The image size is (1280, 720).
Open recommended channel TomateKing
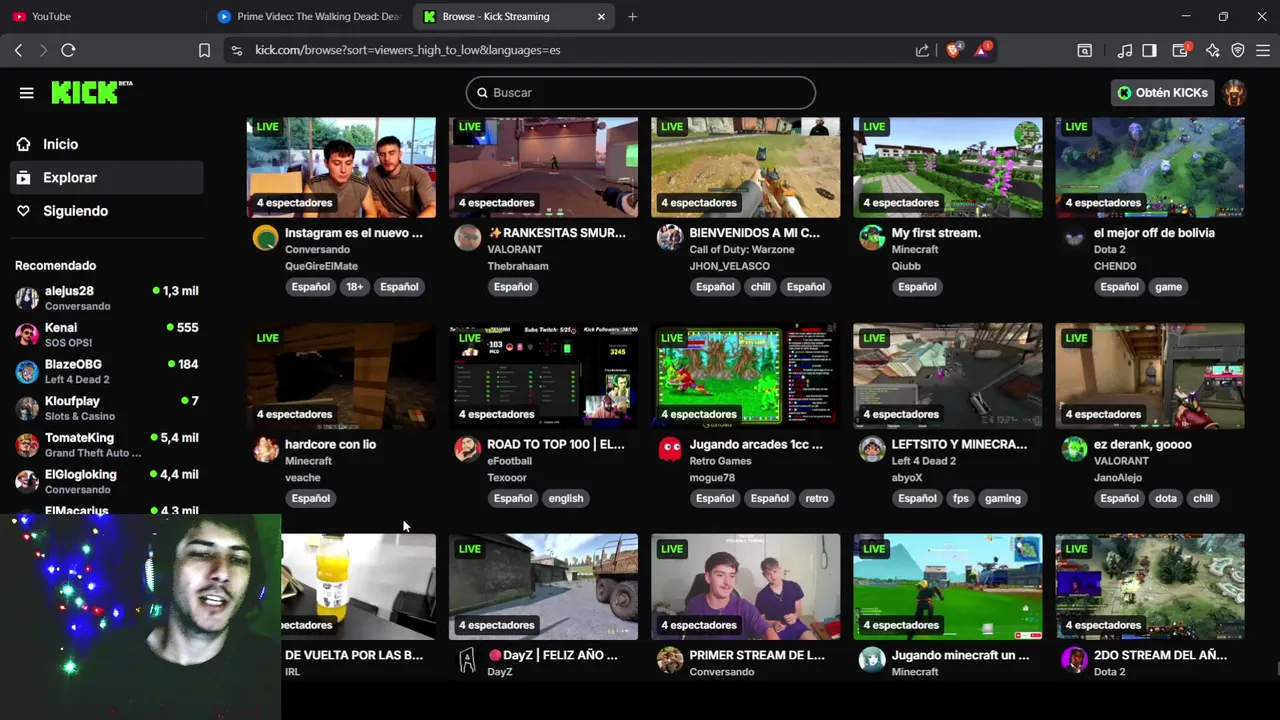106,445
